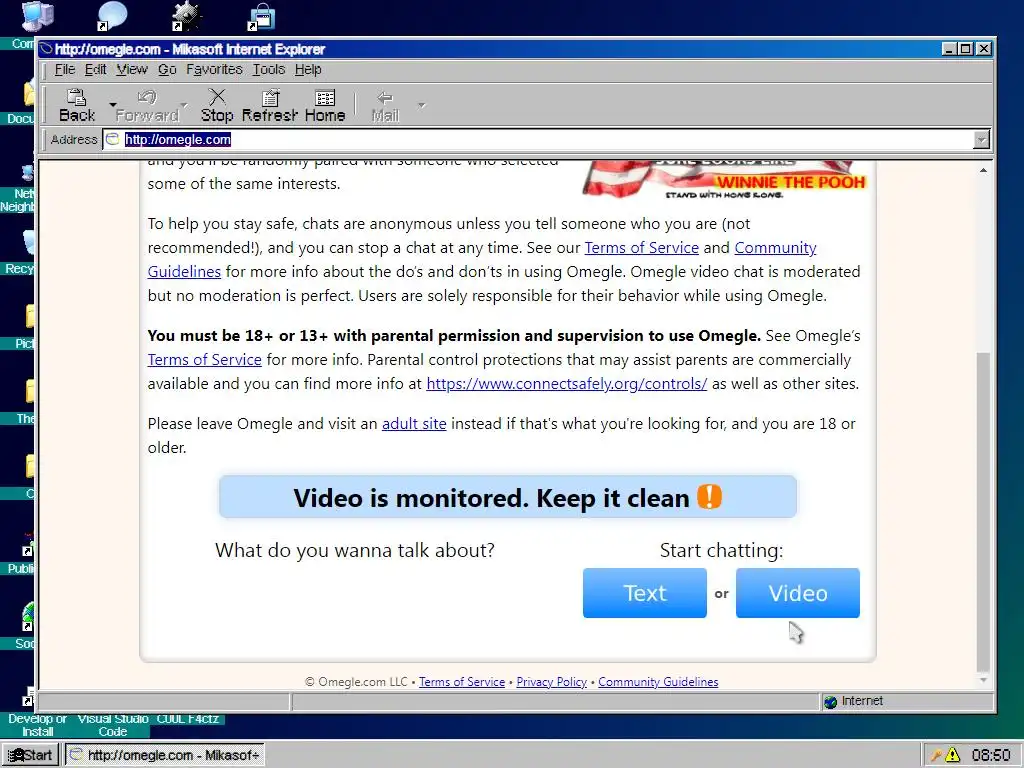1024x768 pixels.
Task: Click the Visual Studio Code desktop label
Action: click(112, 725)
